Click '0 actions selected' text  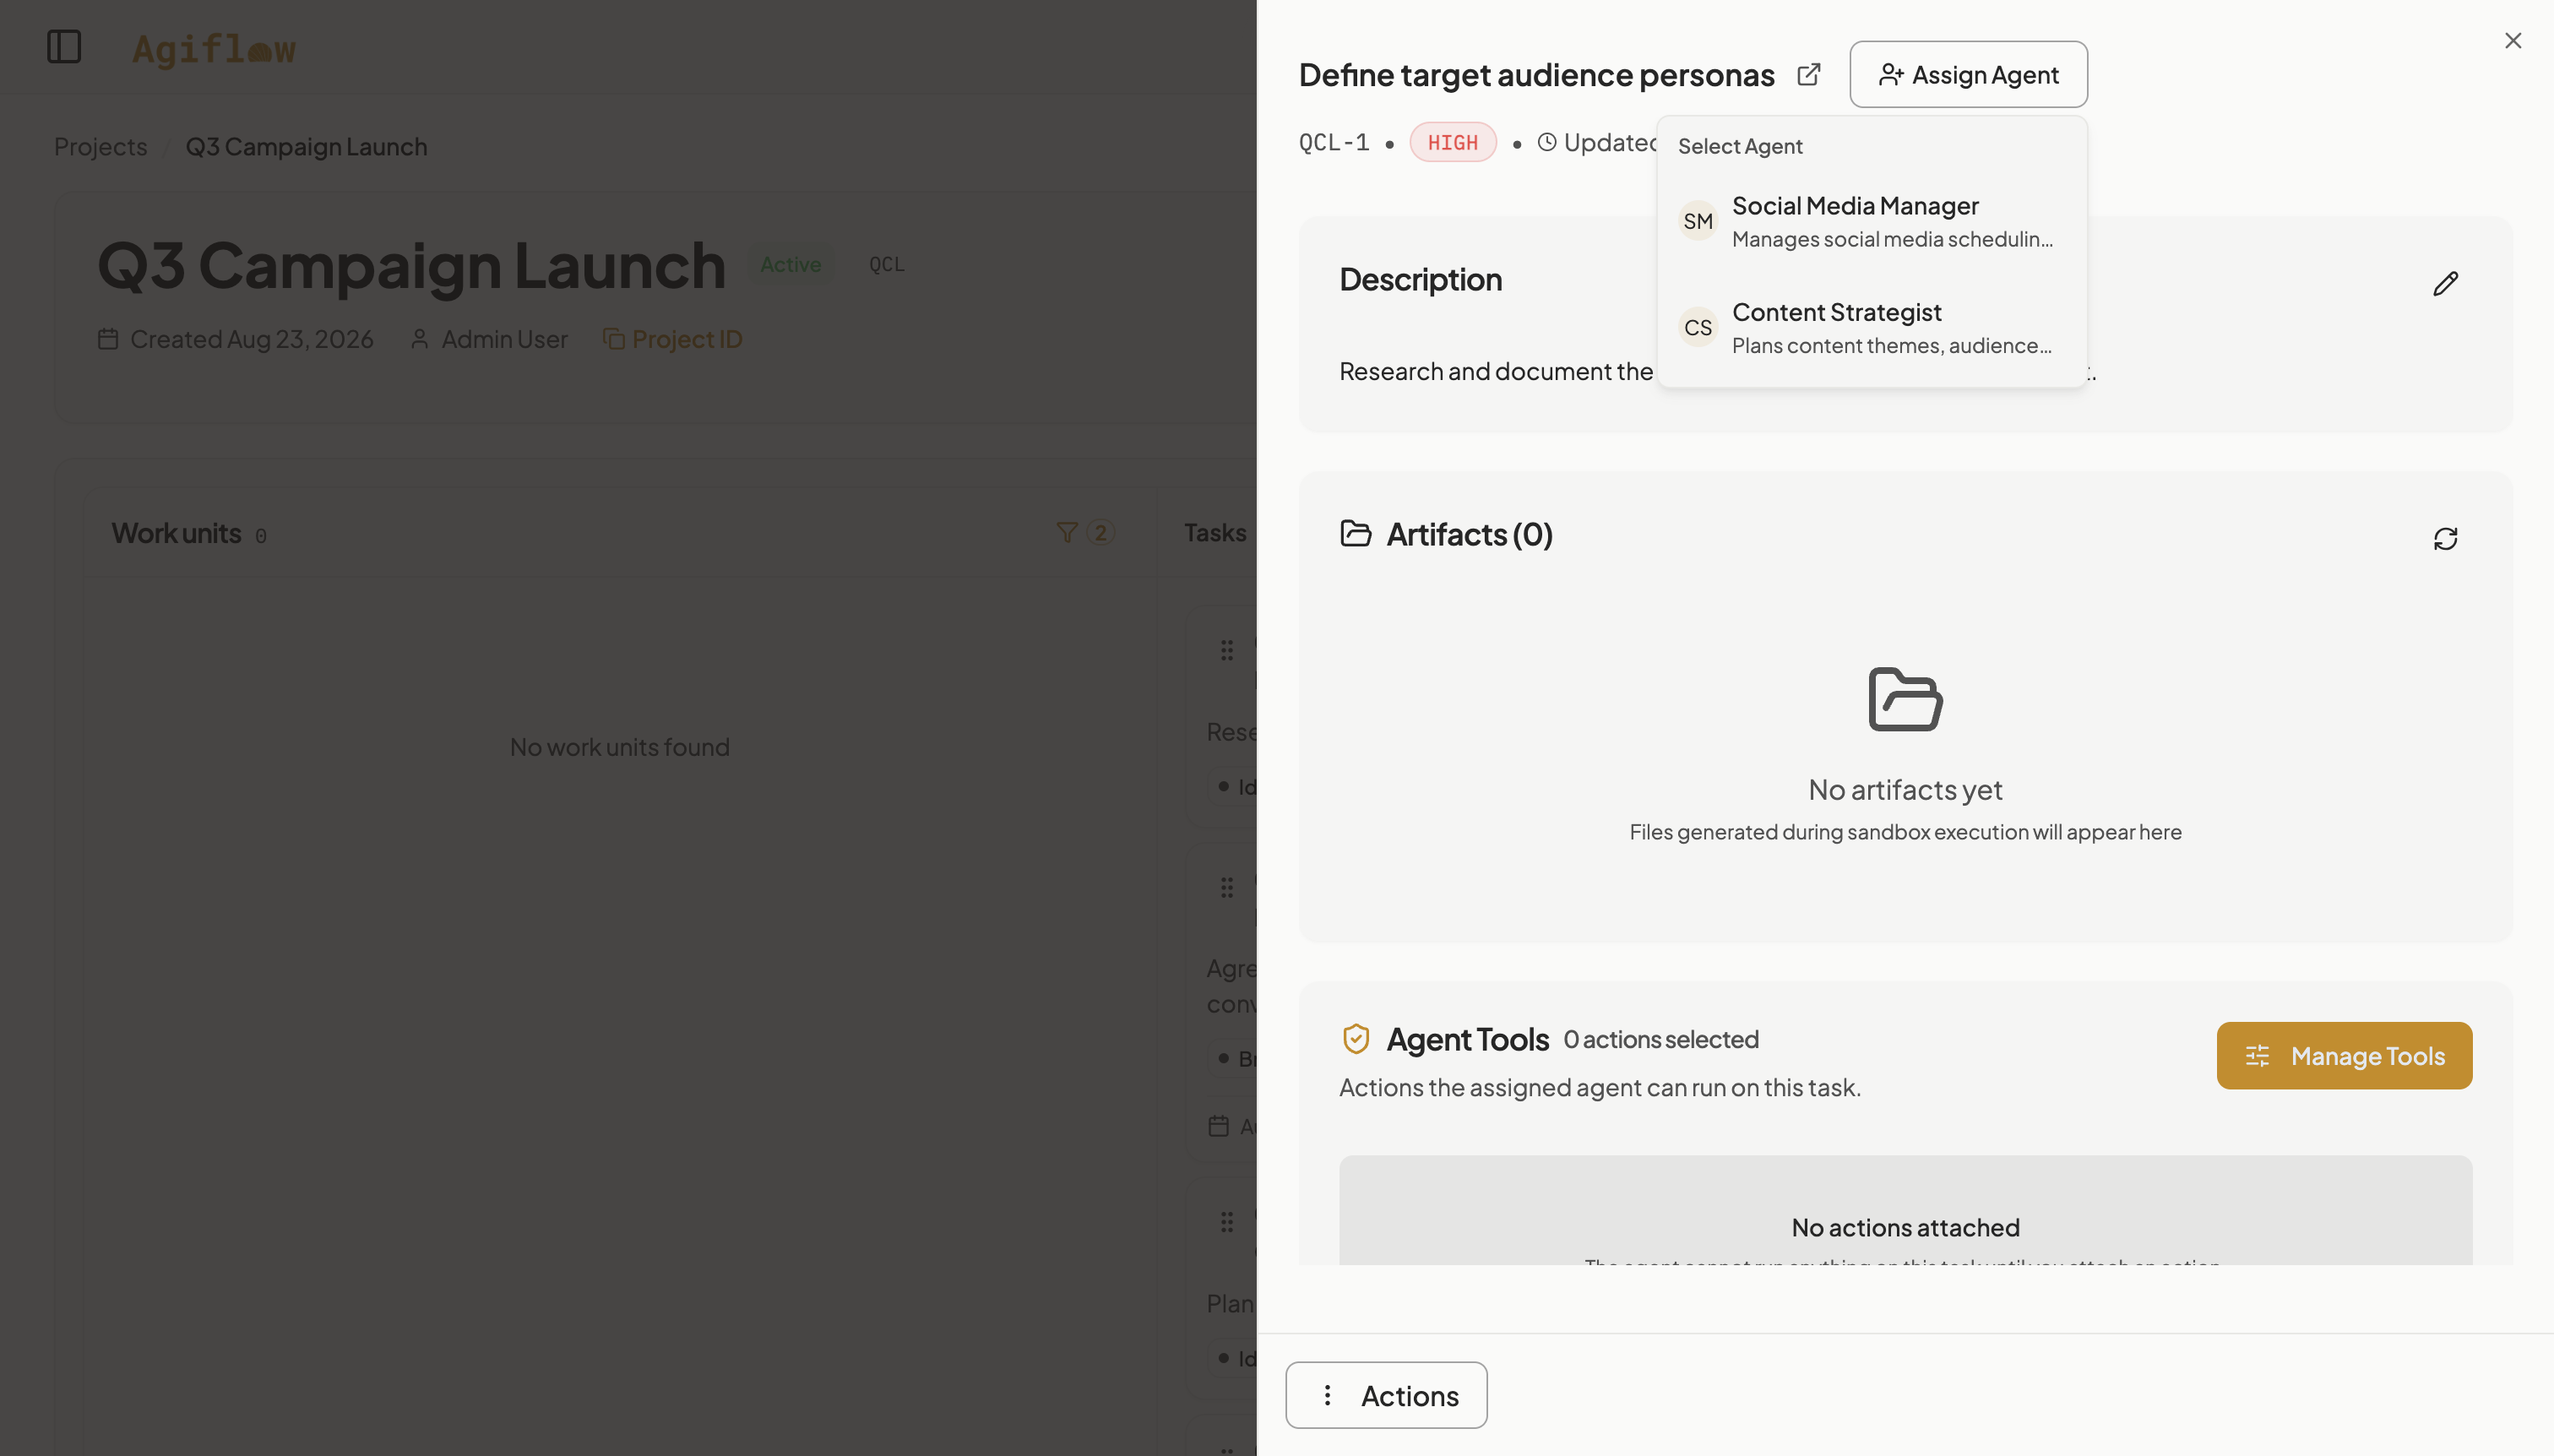click(x=1661, y=1040)
